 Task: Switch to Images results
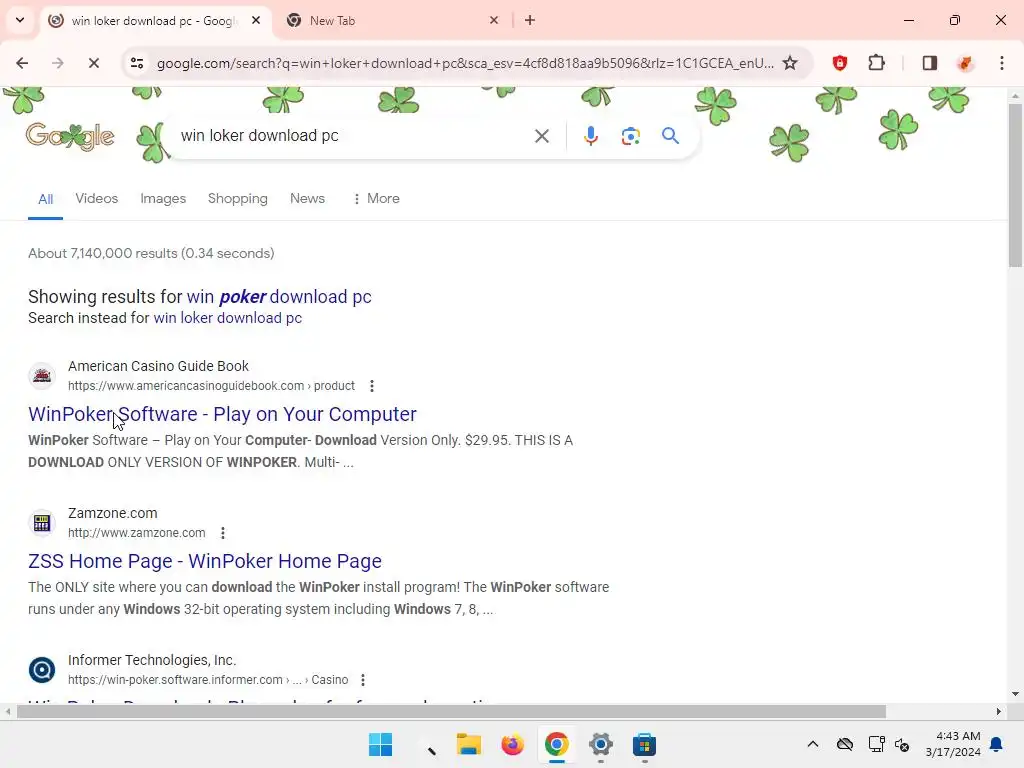pos(163,199)
